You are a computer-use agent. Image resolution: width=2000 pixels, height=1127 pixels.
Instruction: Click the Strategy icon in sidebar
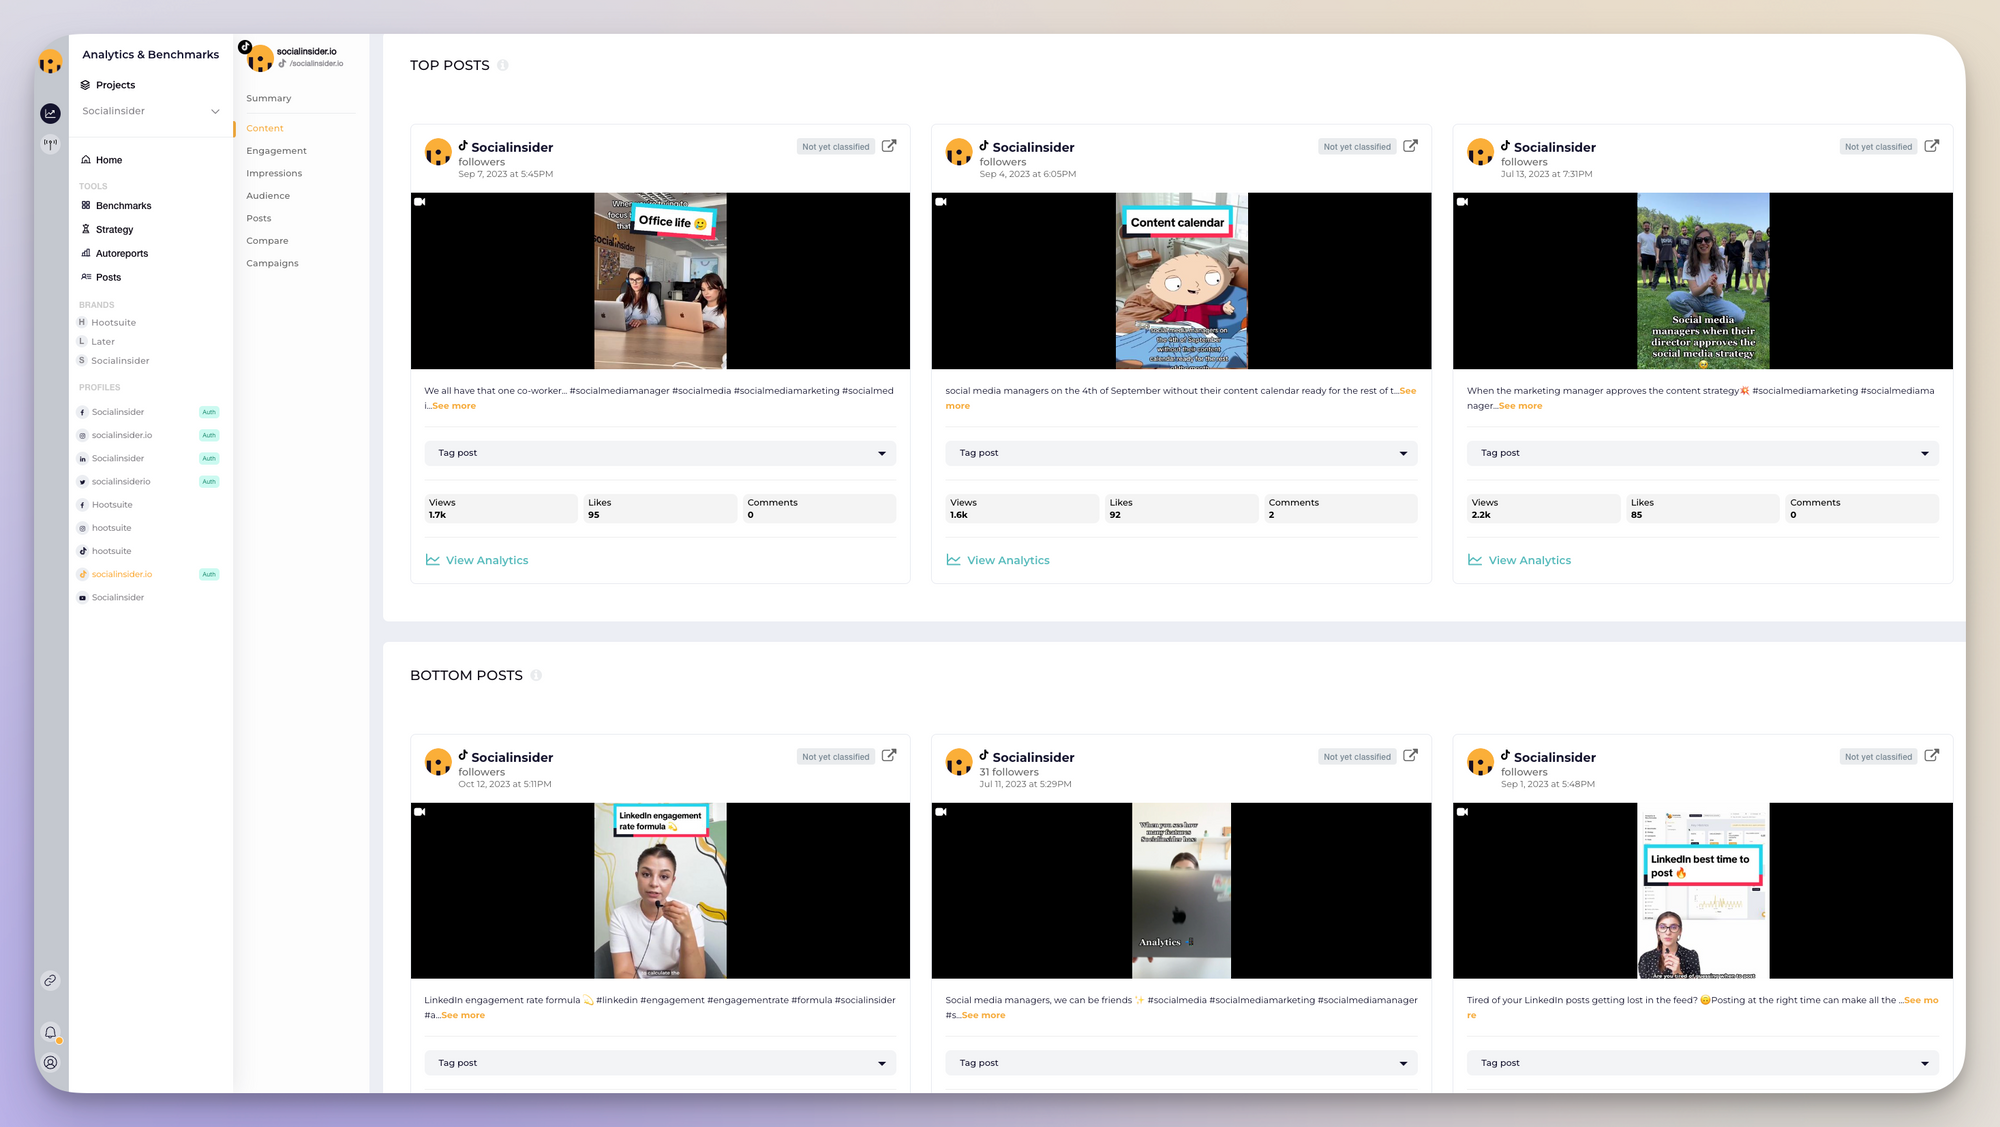coord(85,230)
